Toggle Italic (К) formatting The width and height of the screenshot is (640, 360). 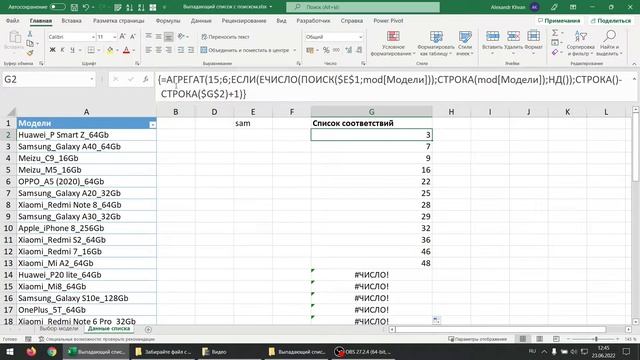click(x=62, y=50)
